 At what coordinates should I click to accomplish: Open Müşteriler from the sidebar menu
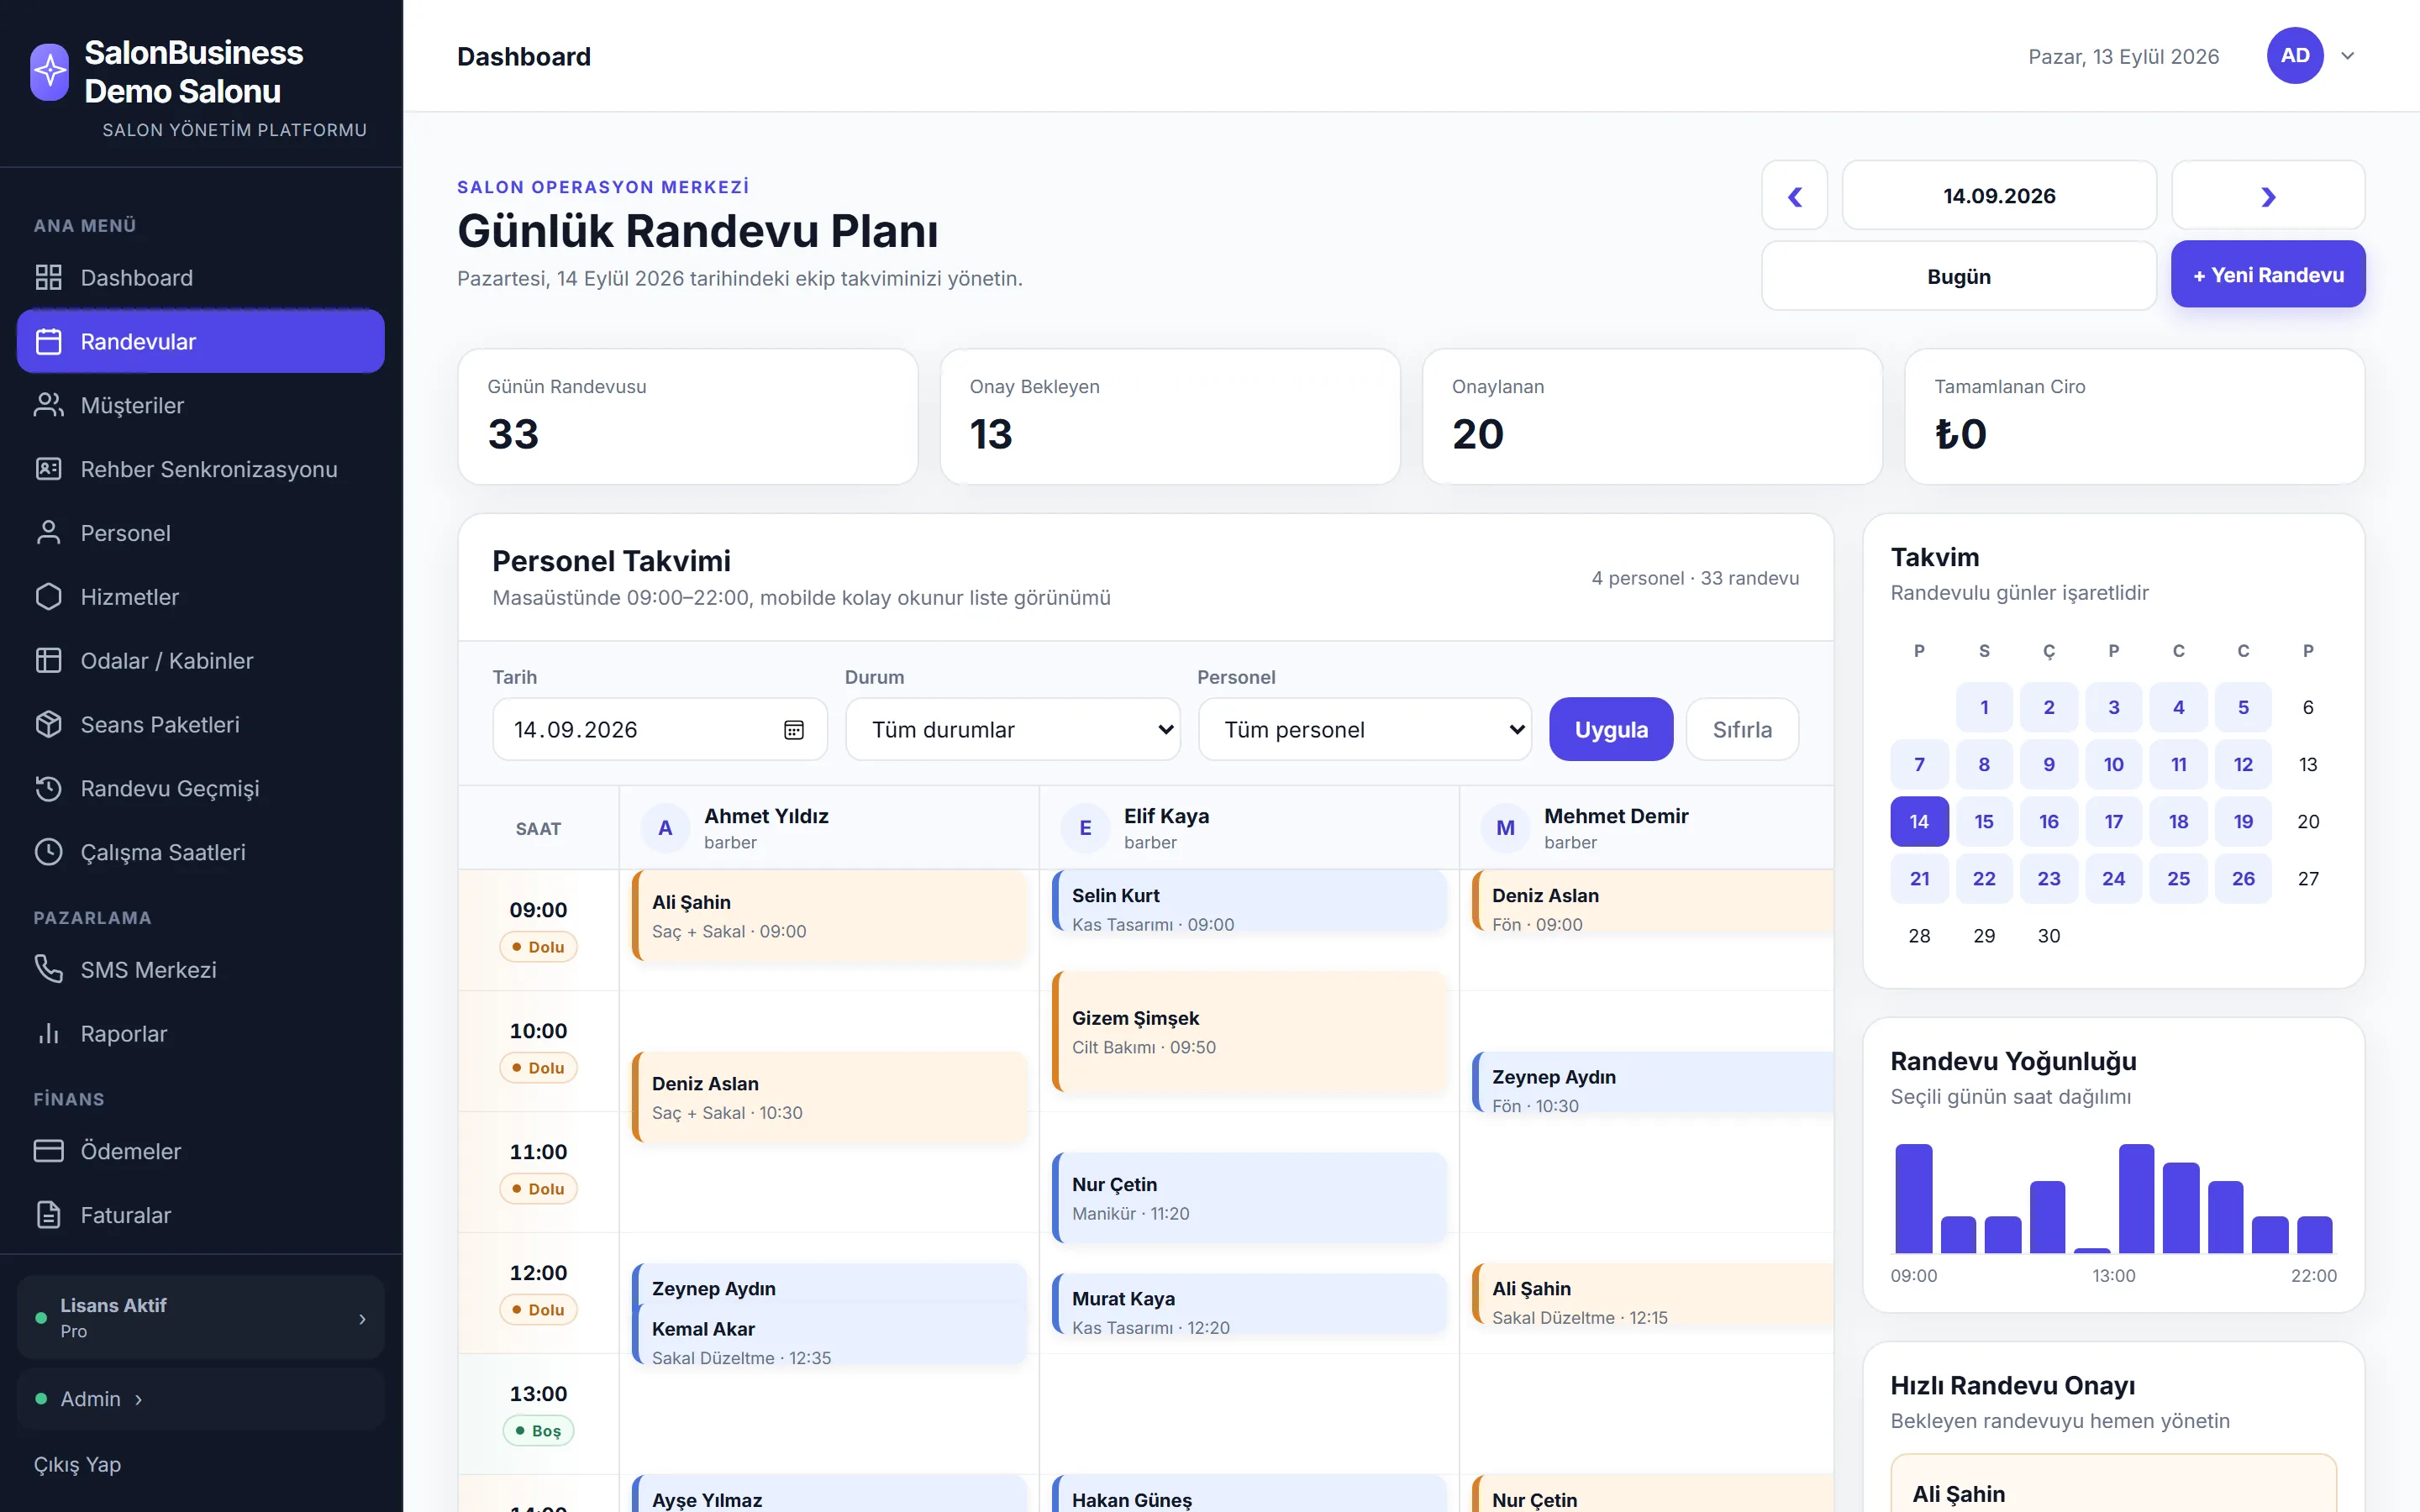[201, 405]
